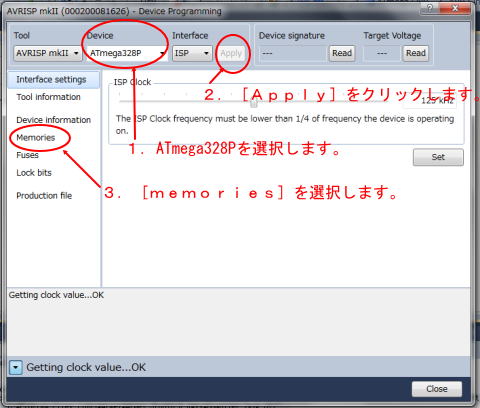Image resolution: width=480 pixels, height=408 pixels.
Task: Open the Tool information page
Action: tap(48, 97)
